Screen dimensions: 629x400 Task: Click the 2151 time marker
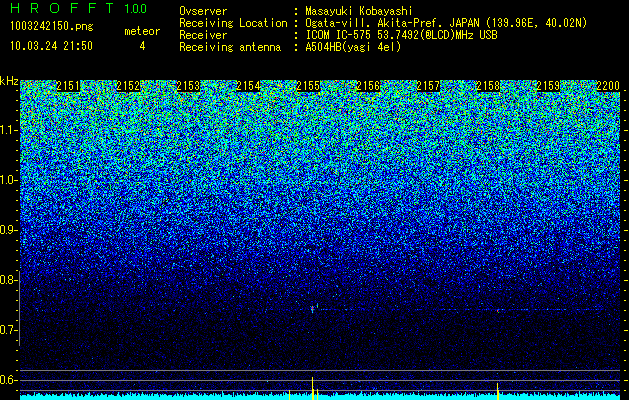coord(68,86)
